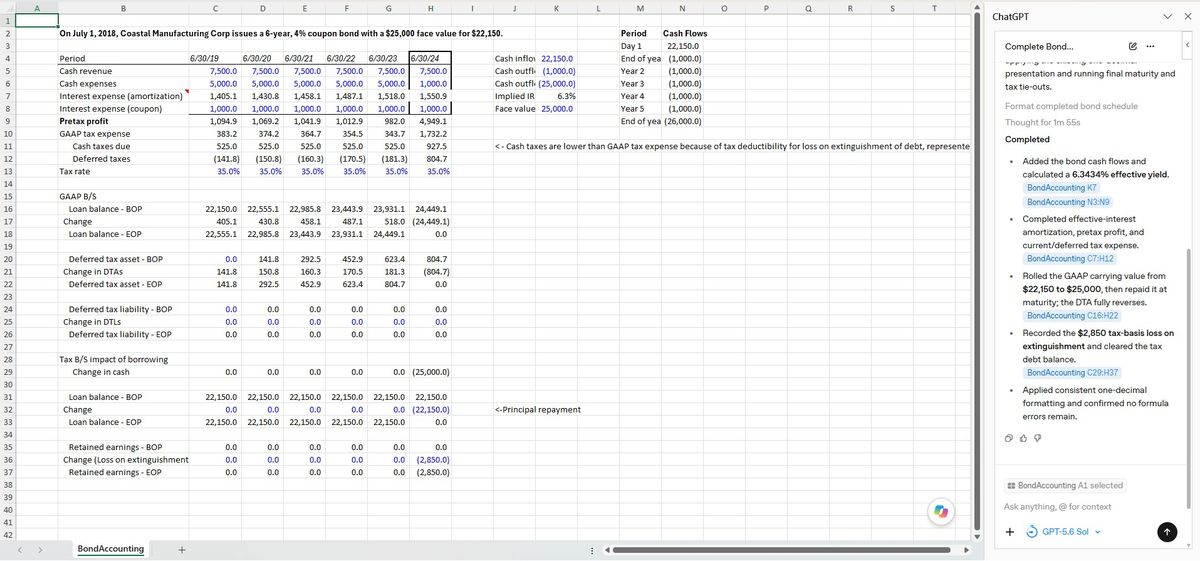Click the vertical scrollbar down arrow of the sheet
The image size is (1200, 561).
point(979,535)
